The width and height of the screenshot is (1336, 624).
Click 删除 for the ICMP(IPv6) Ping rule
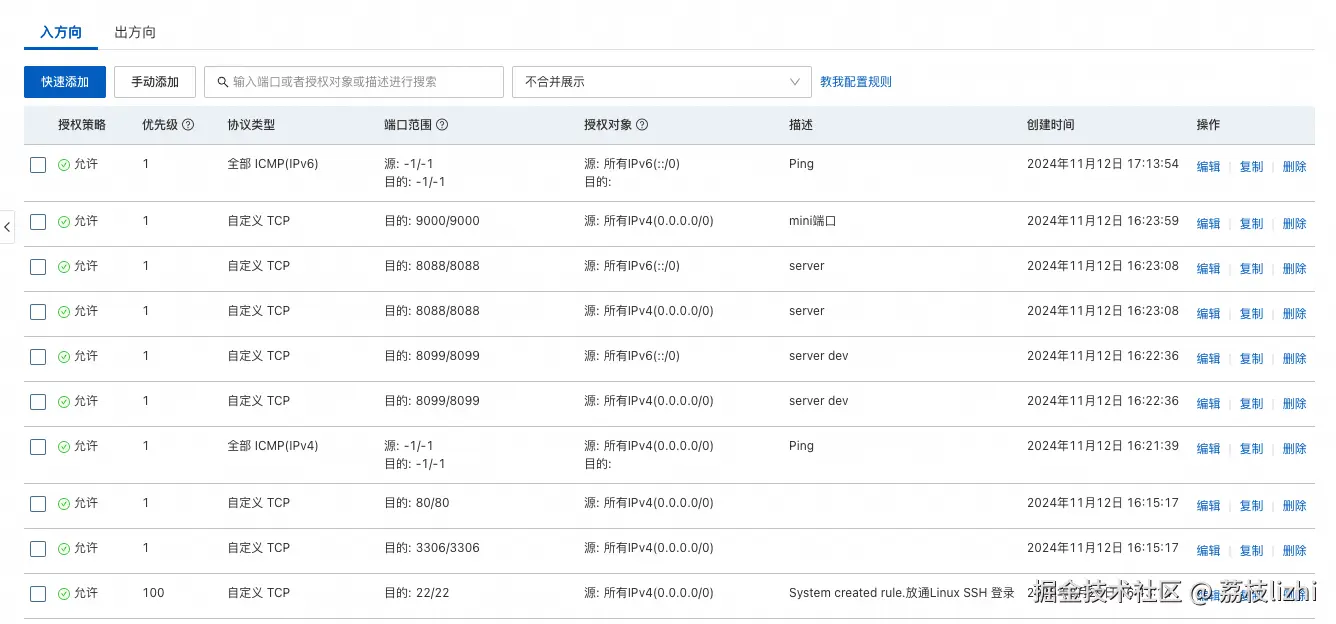coord(1295,167)
